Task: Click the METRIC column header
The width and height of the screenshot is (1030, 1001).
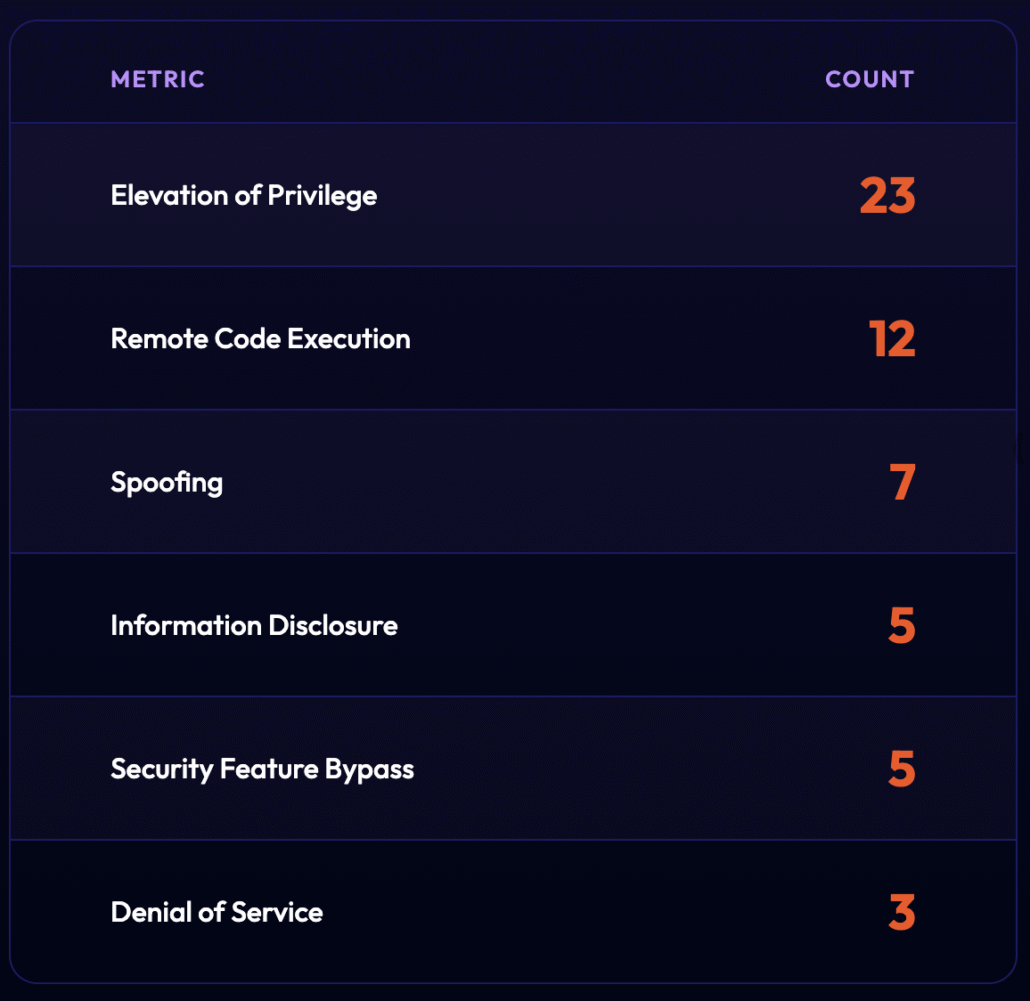Action: [157, 80]
